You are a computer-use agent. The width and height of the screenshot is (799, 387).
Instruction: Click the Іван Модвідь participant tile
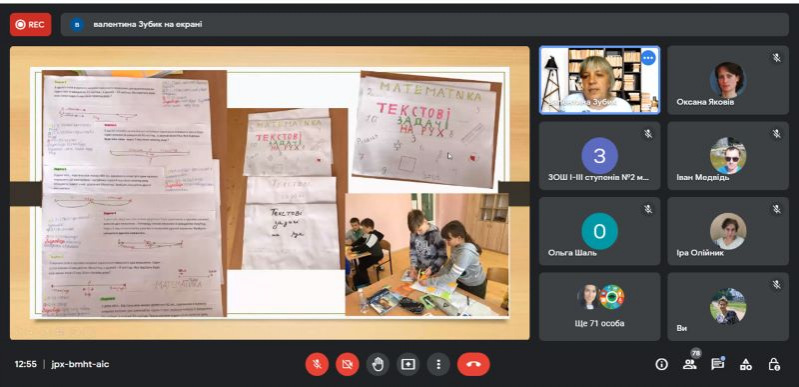click(x=728, y=156)
